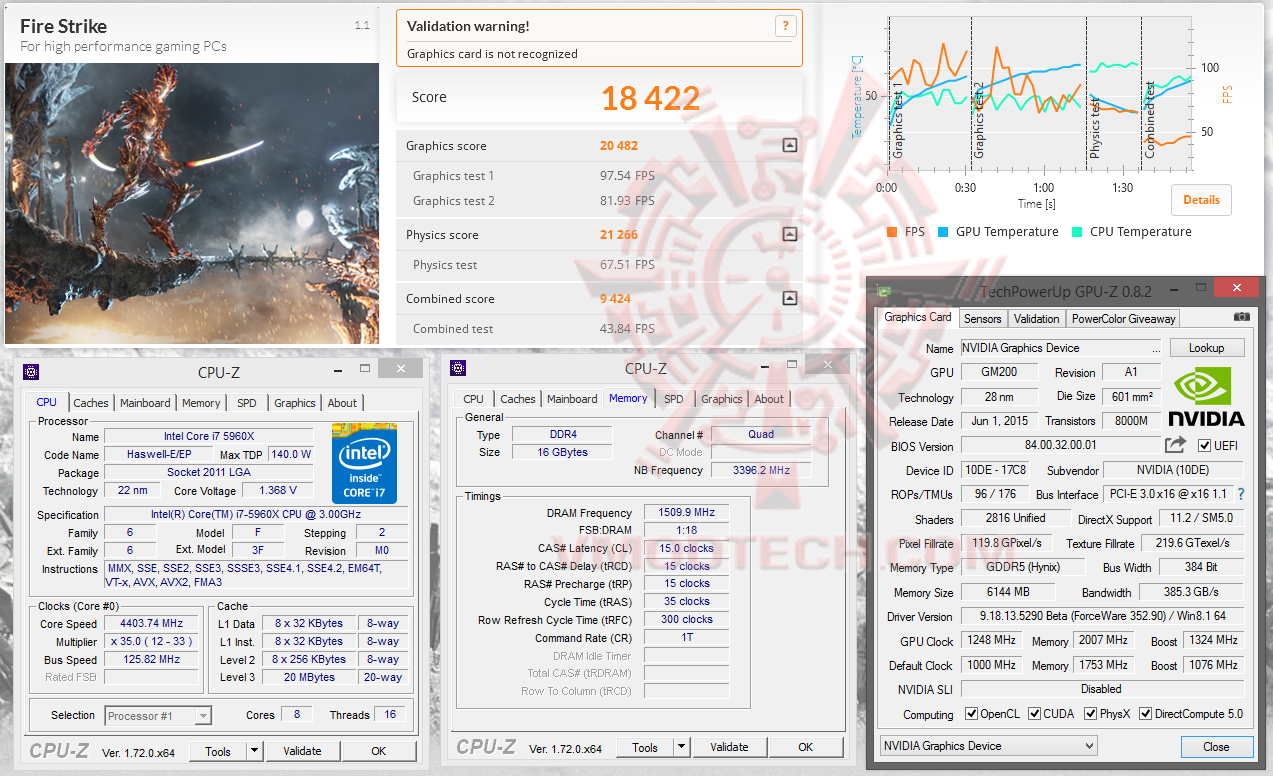This screenshot has width=1273, height=776.
Task: Click the GPU Temperature blue legend swatch
Action: click(943, 232)
